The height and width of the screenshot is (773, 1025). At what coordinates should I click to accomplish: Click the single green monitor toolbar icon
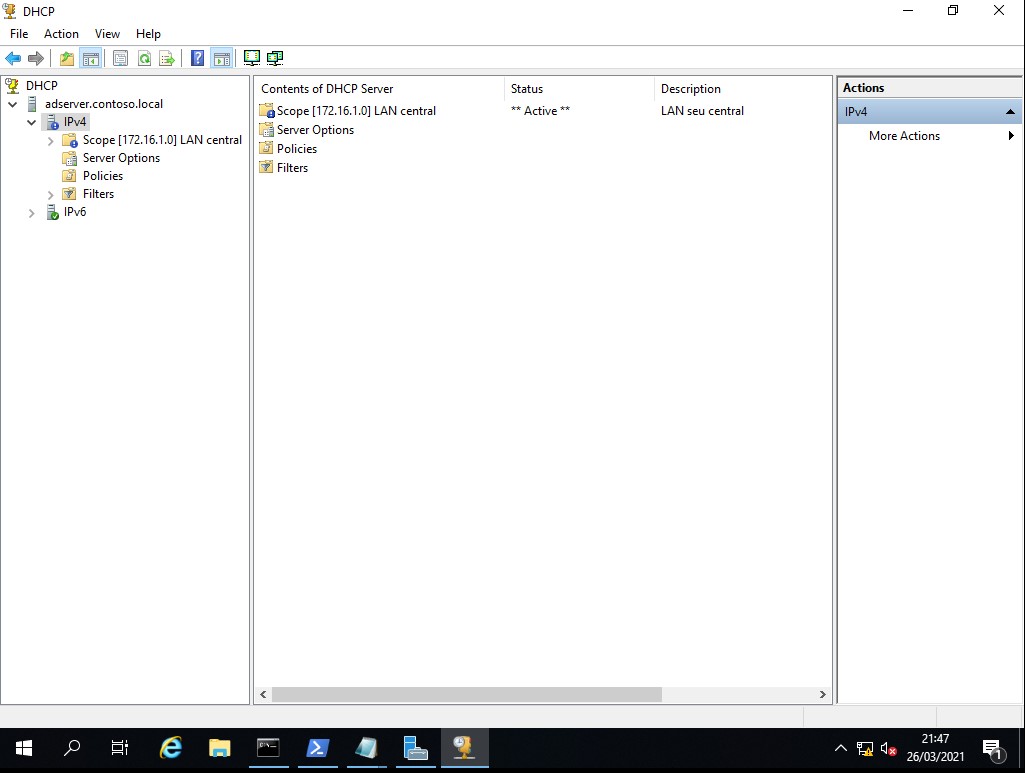pyautogui.click(x=251, y=59)
